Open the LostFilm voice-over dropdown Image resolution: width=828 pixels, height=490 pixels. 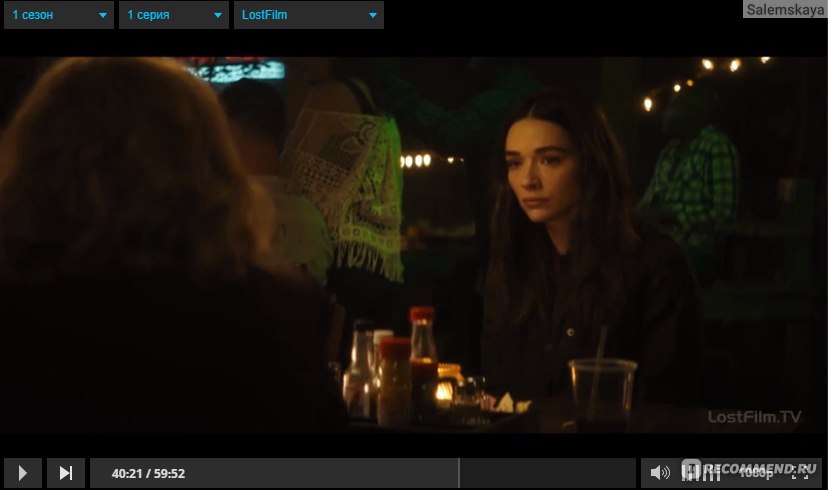[x=309, y=15]
